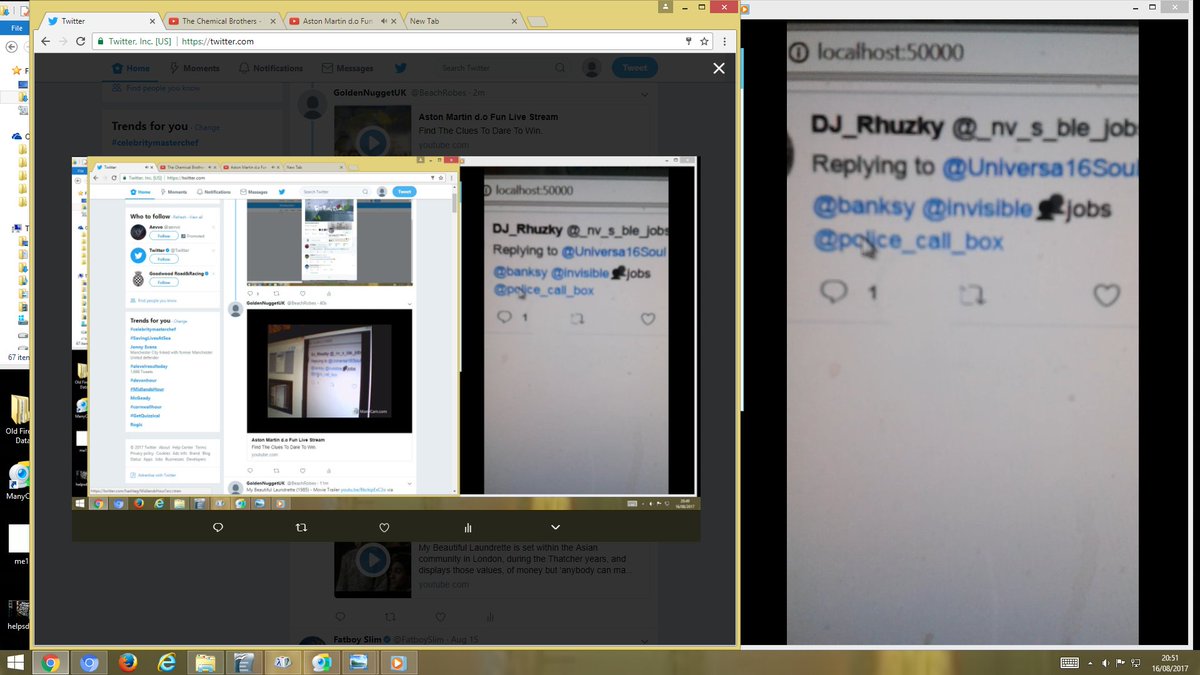
Task: Show hidden system tray icons
Action: pyautogui.click(x=1090, y=662)
